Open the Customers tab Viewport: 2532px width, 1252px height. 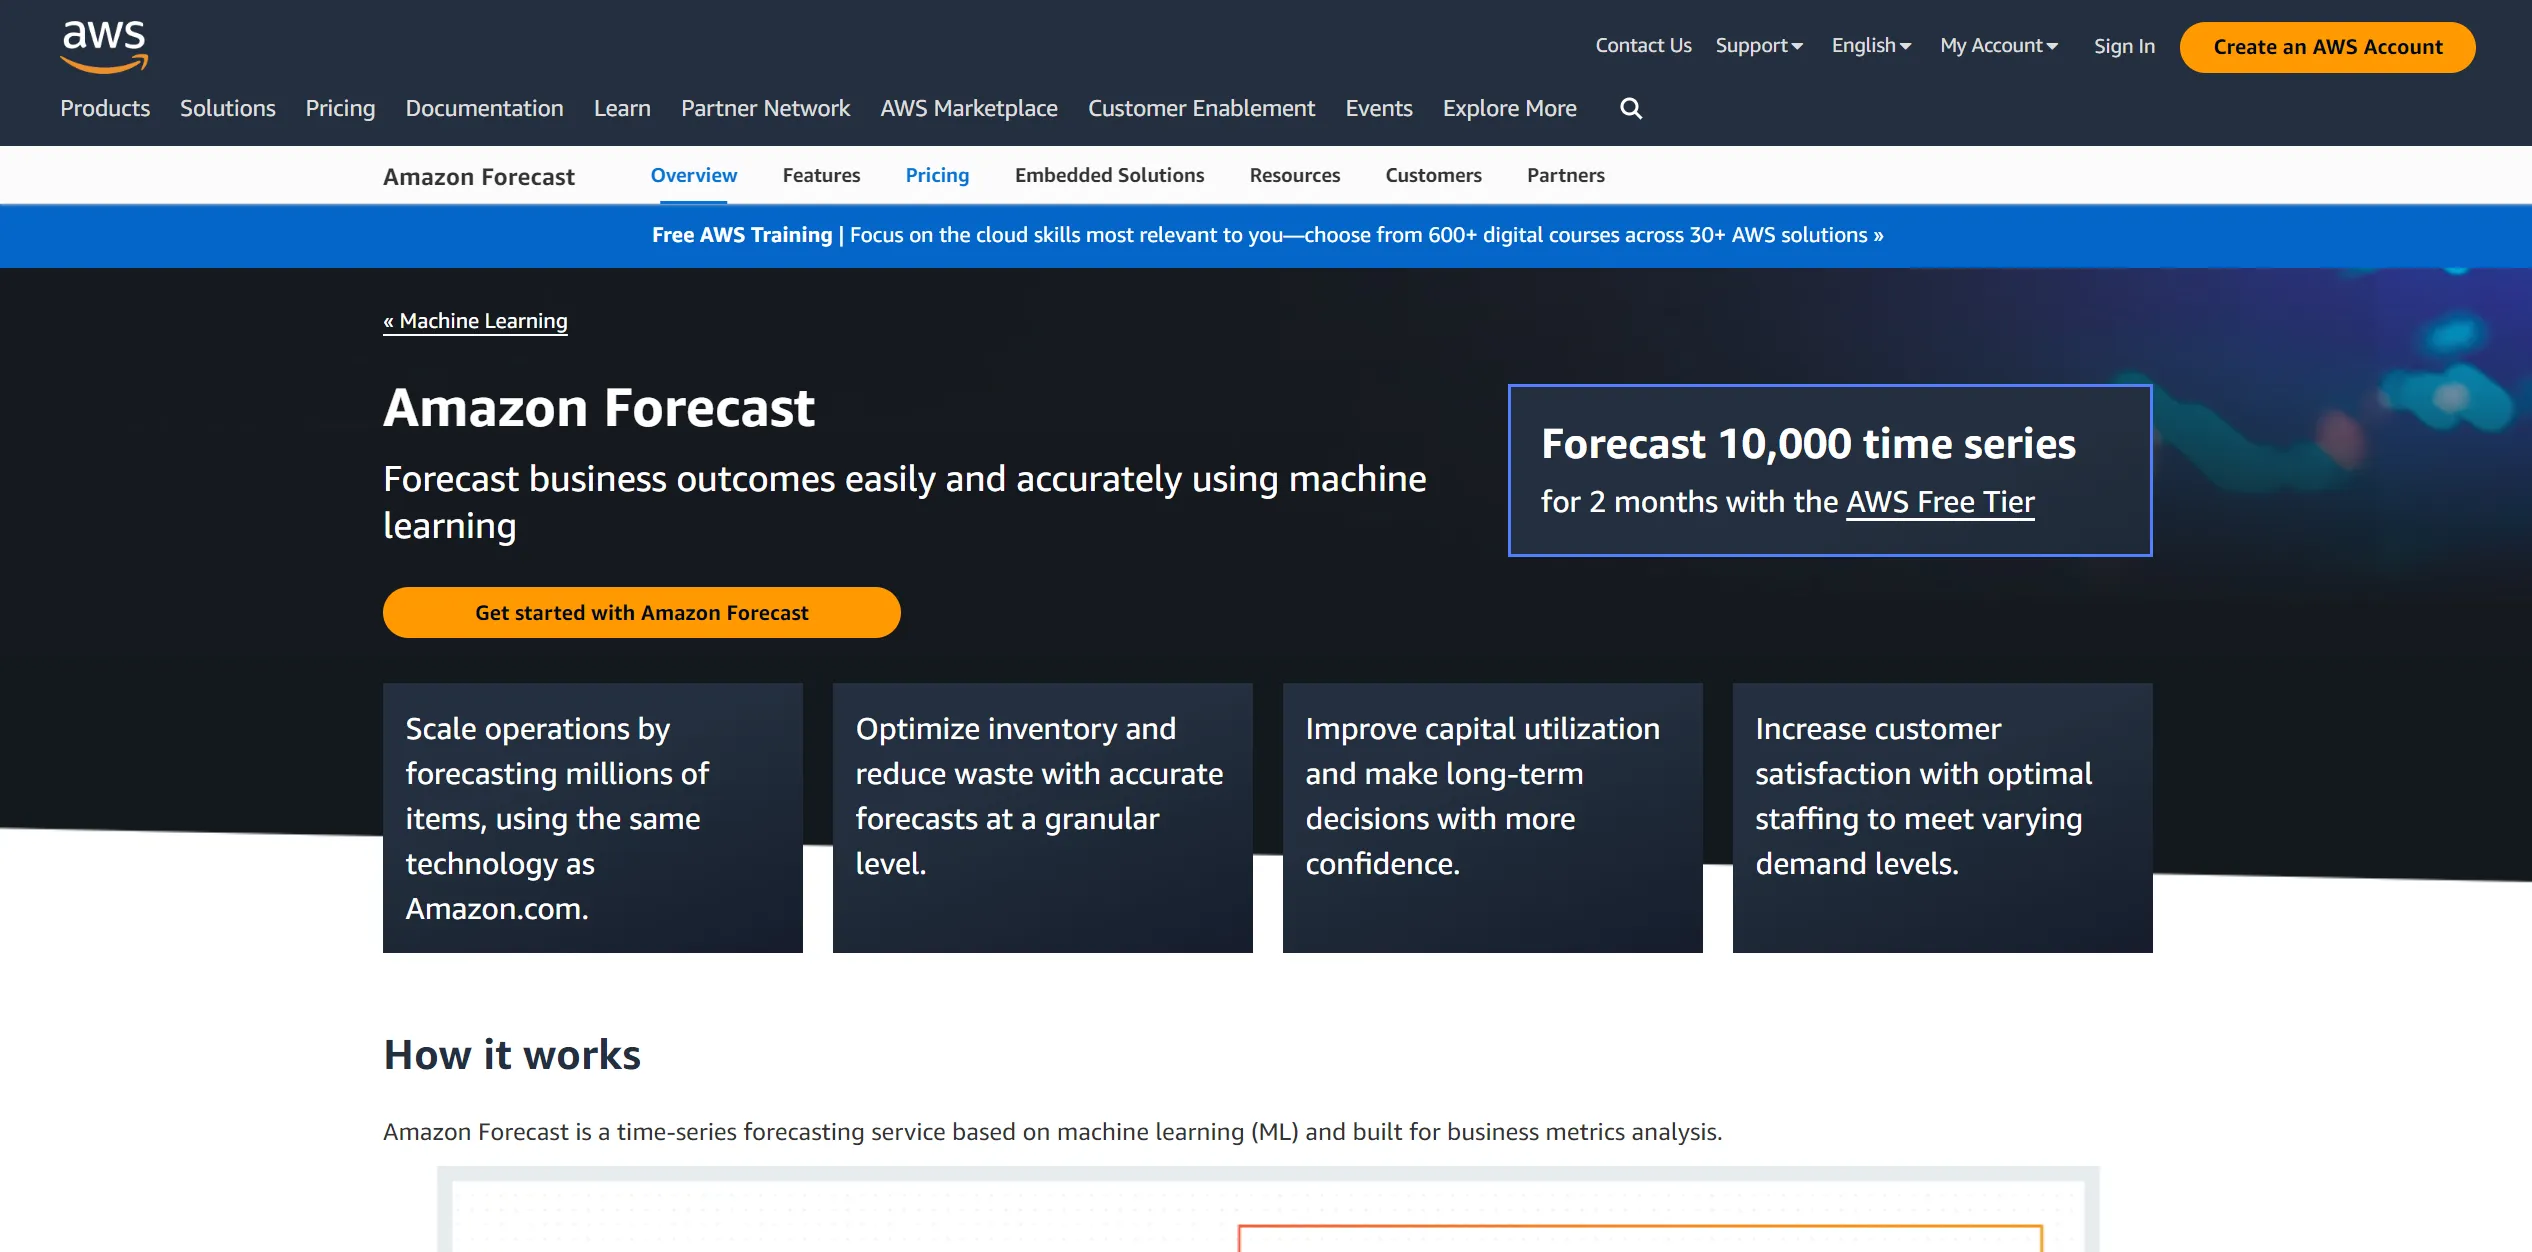pos(1433,175)
